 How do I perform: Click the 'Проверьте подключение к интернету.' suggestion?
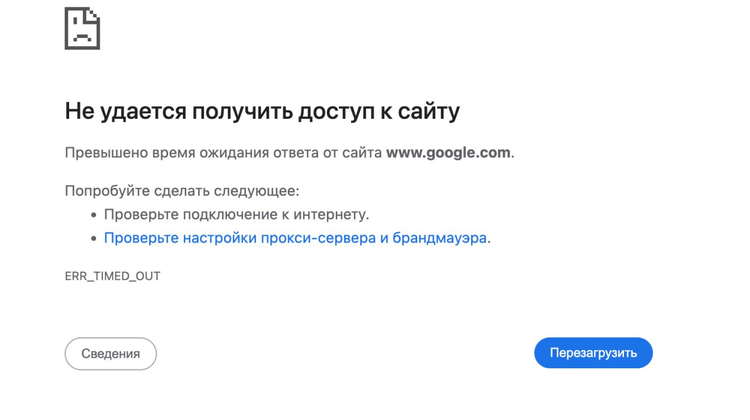pos(236,214)
